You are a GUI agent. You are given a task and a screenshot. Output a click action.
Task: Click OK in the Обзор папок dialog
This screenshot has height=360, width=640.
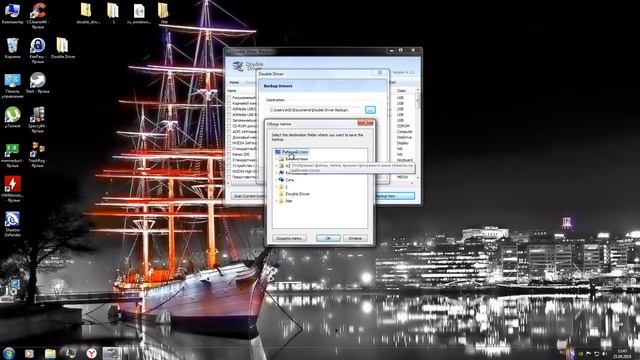pyautogui.click(x=328, y=238)
